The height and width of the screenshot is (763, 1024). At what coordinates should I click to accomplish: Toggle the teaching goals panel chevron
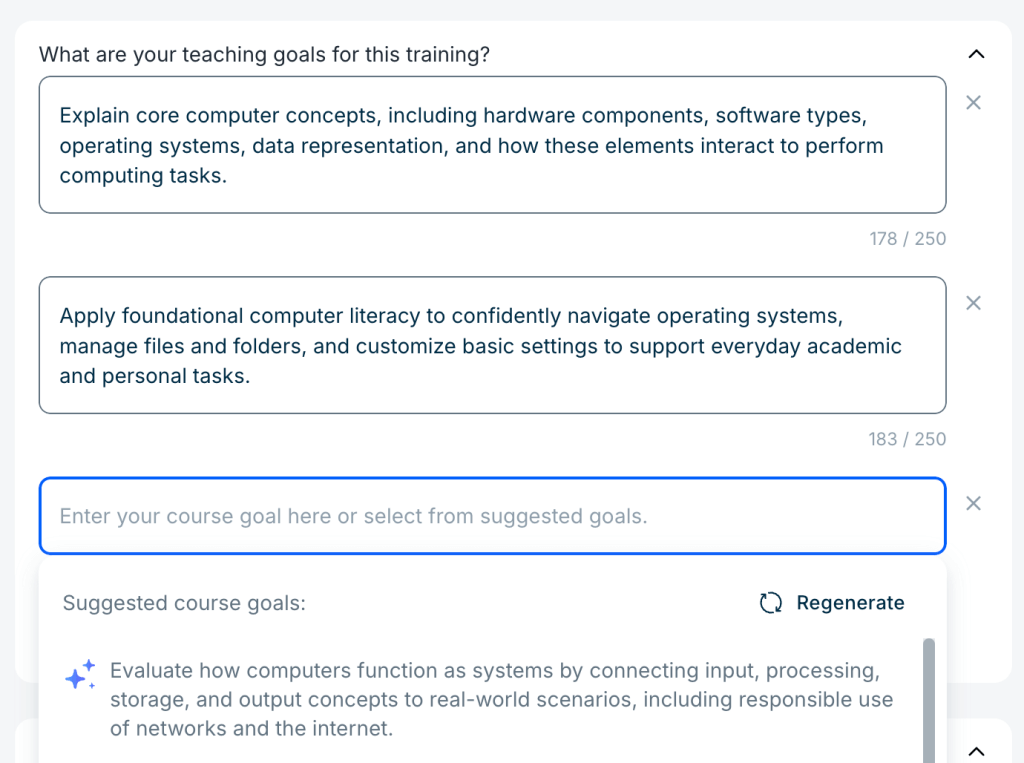tap(977, 54)
